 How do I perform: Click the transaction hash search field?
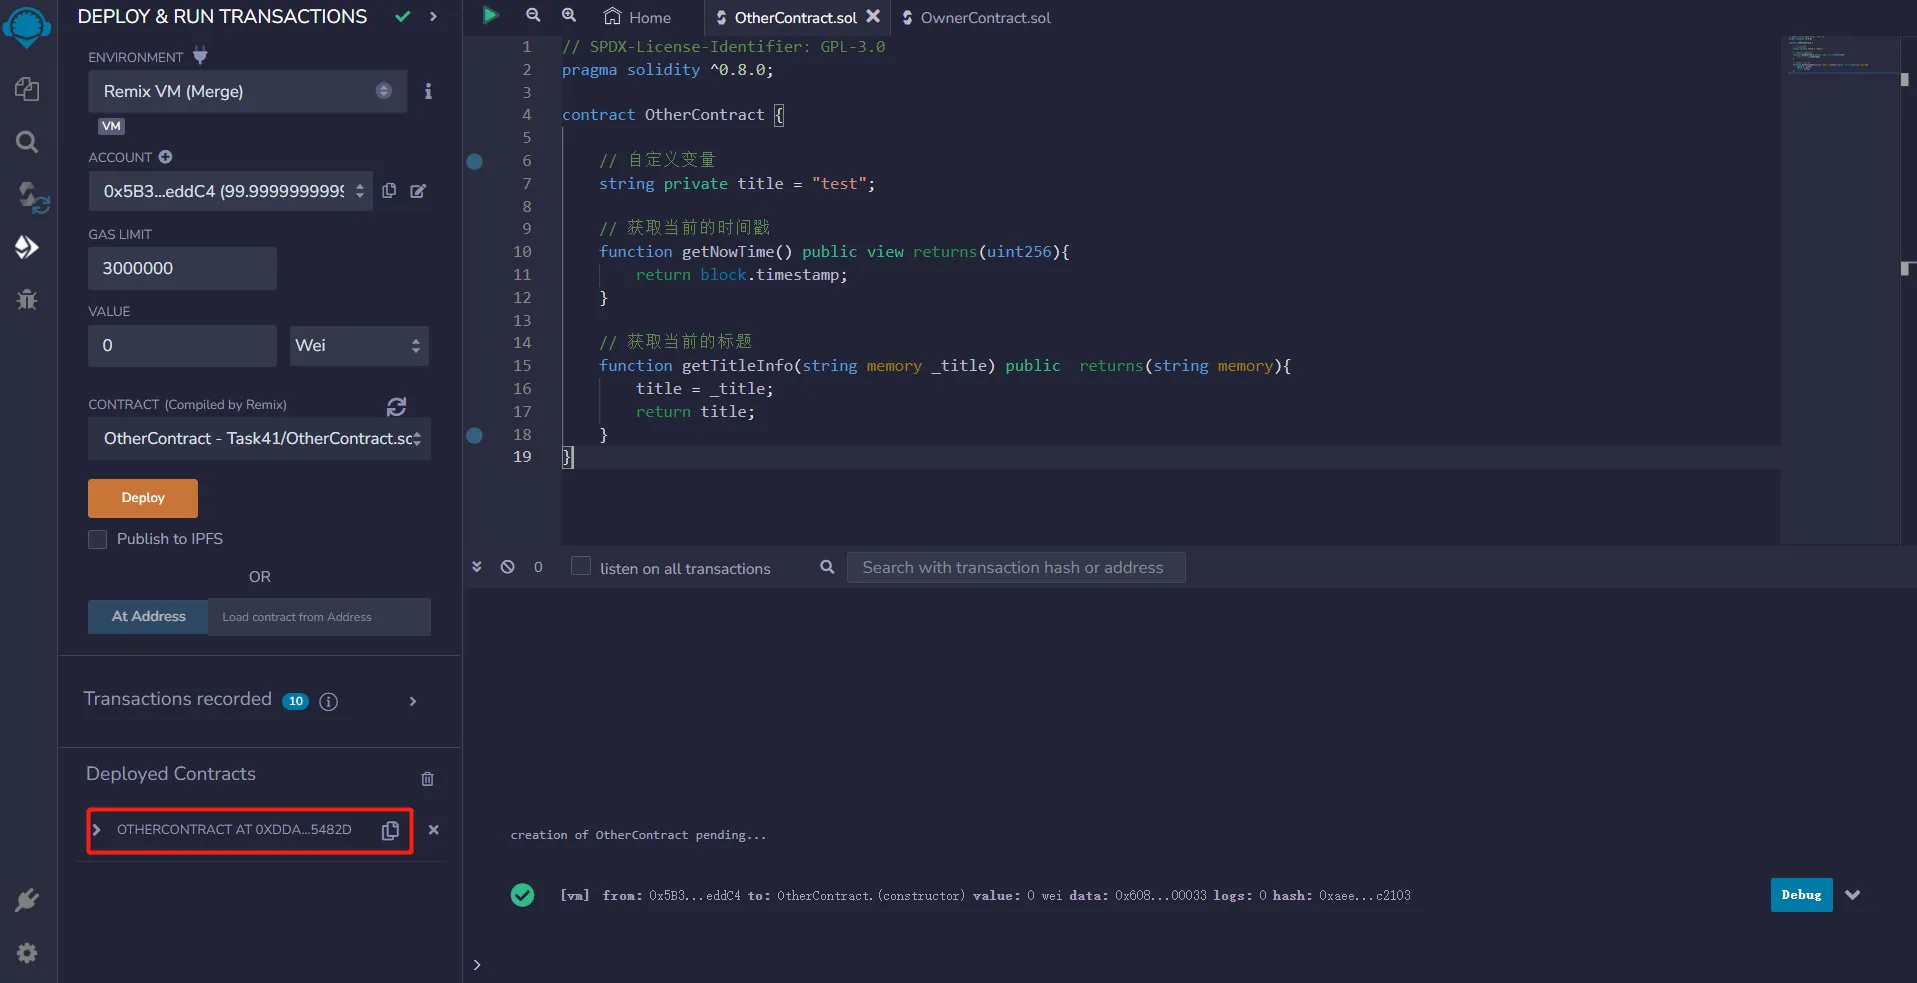click(1016, 567)
